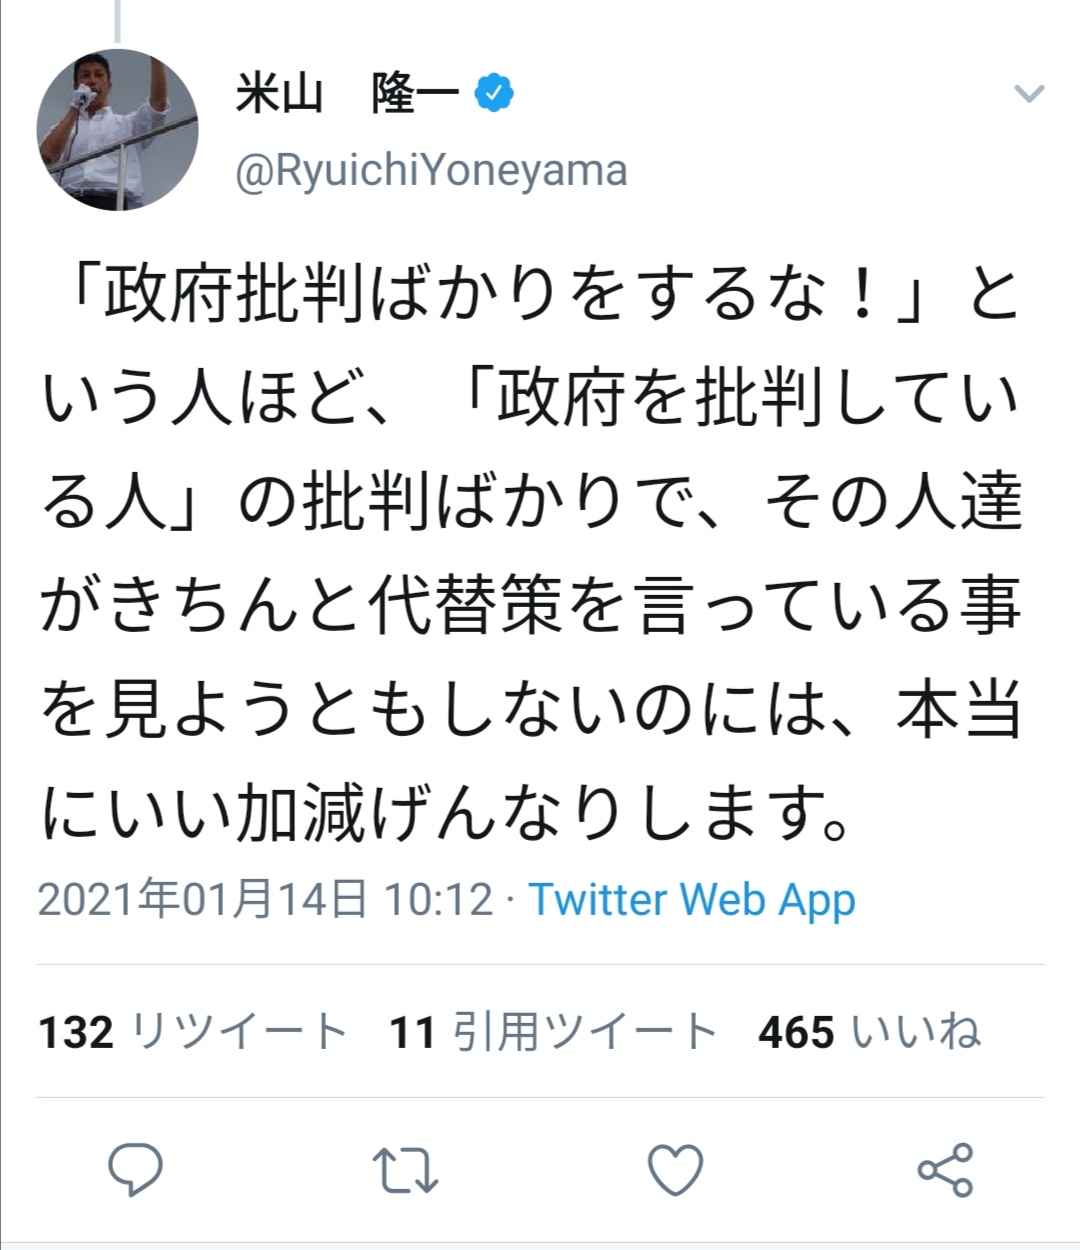Click the bold number 132 in stats
Viewport: 1080px width, 1250px height.
pyautogui.click(x=76, y=1032)
